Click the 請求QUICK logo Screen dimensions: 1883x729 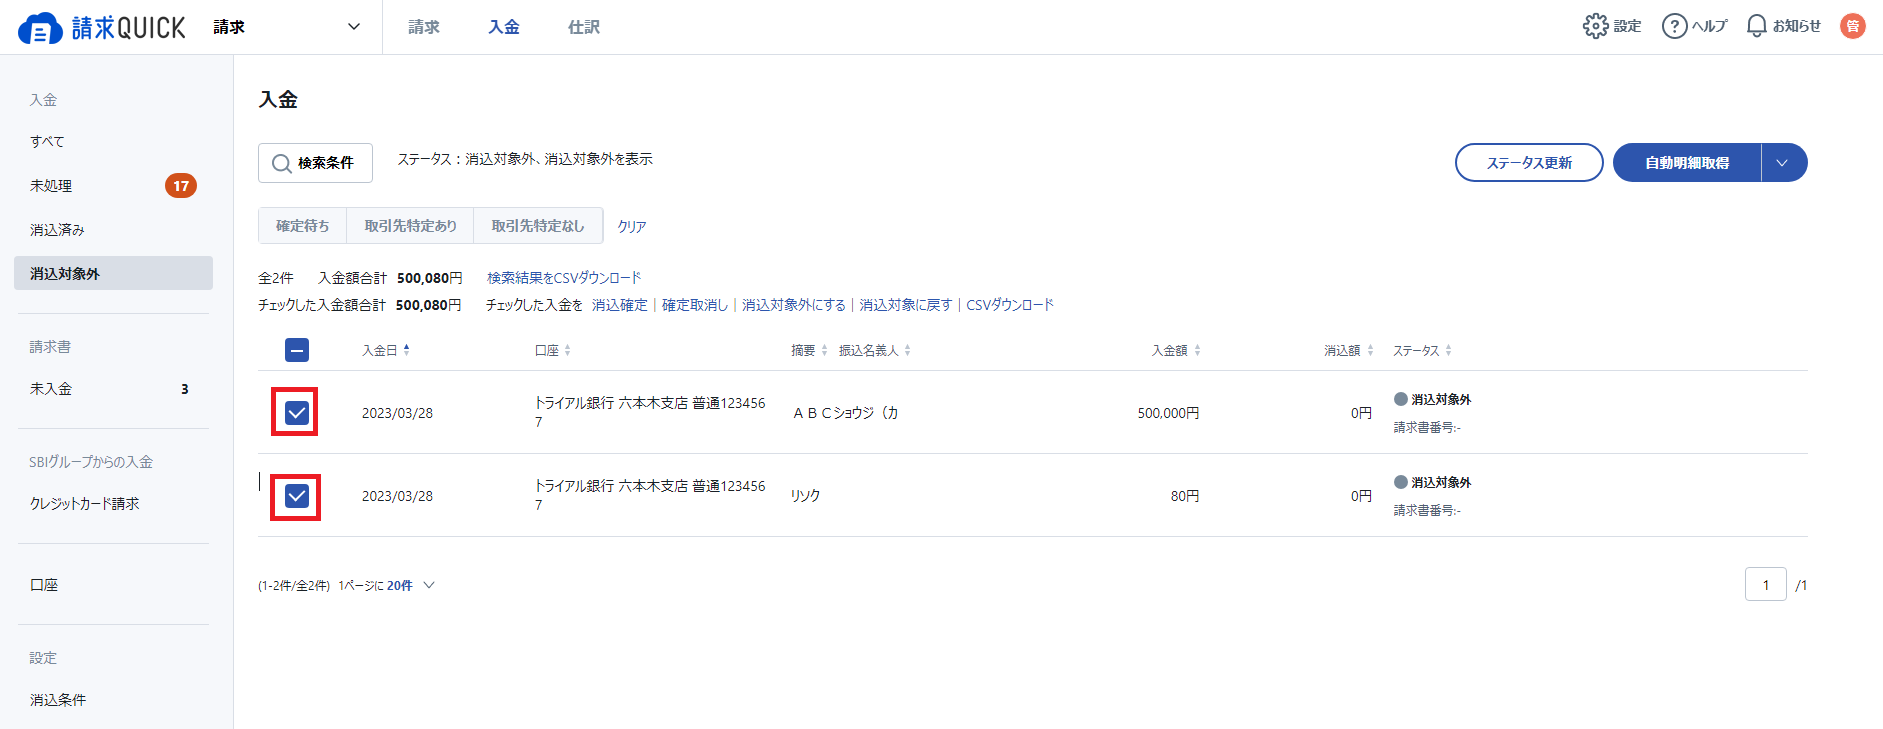102,27
